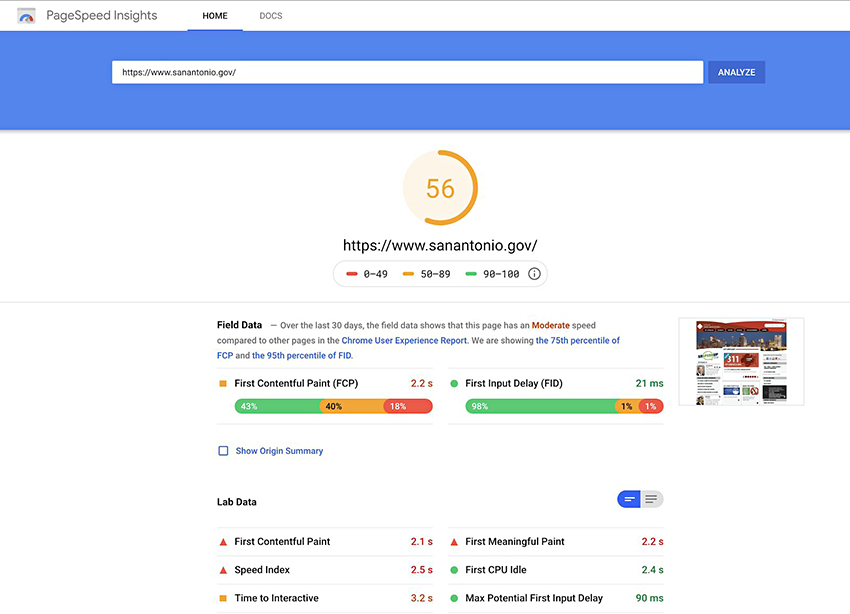The image size is (850, 614).
Task: Click the PageSpeed Insights title text
Action: coord(102,16)
